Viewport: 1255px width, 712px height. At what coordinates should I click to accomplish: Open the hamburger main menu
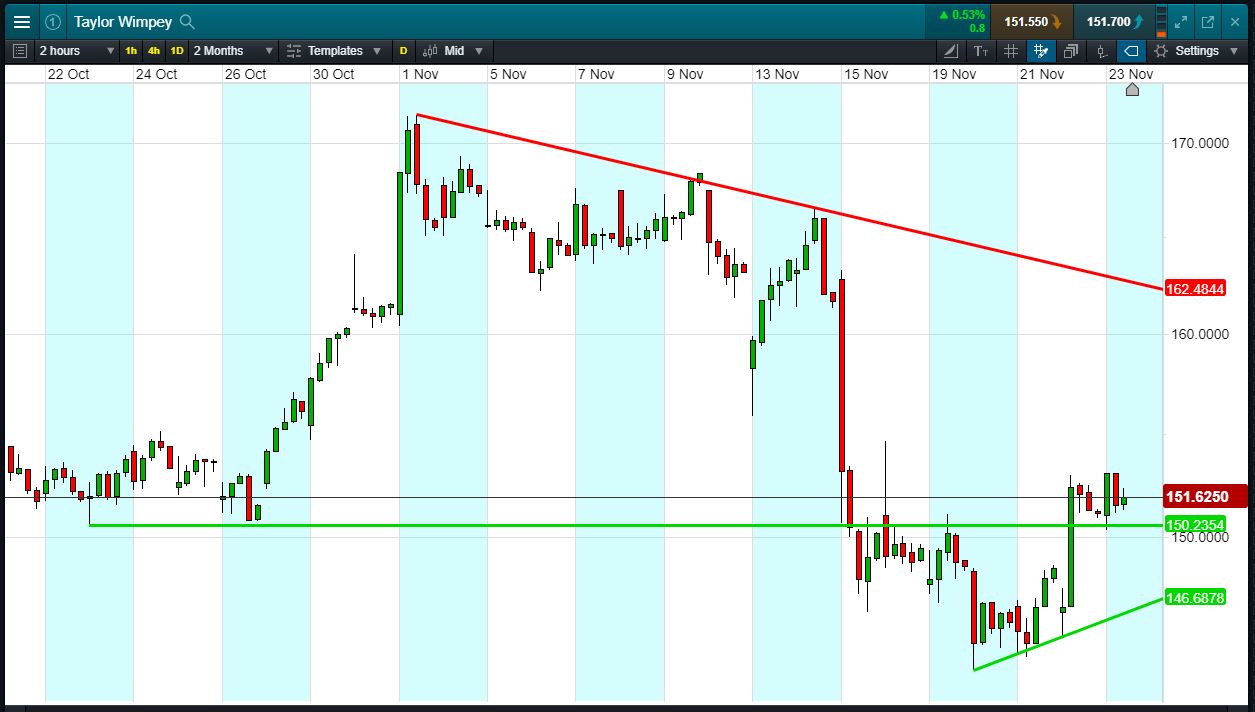coord(21,21)
